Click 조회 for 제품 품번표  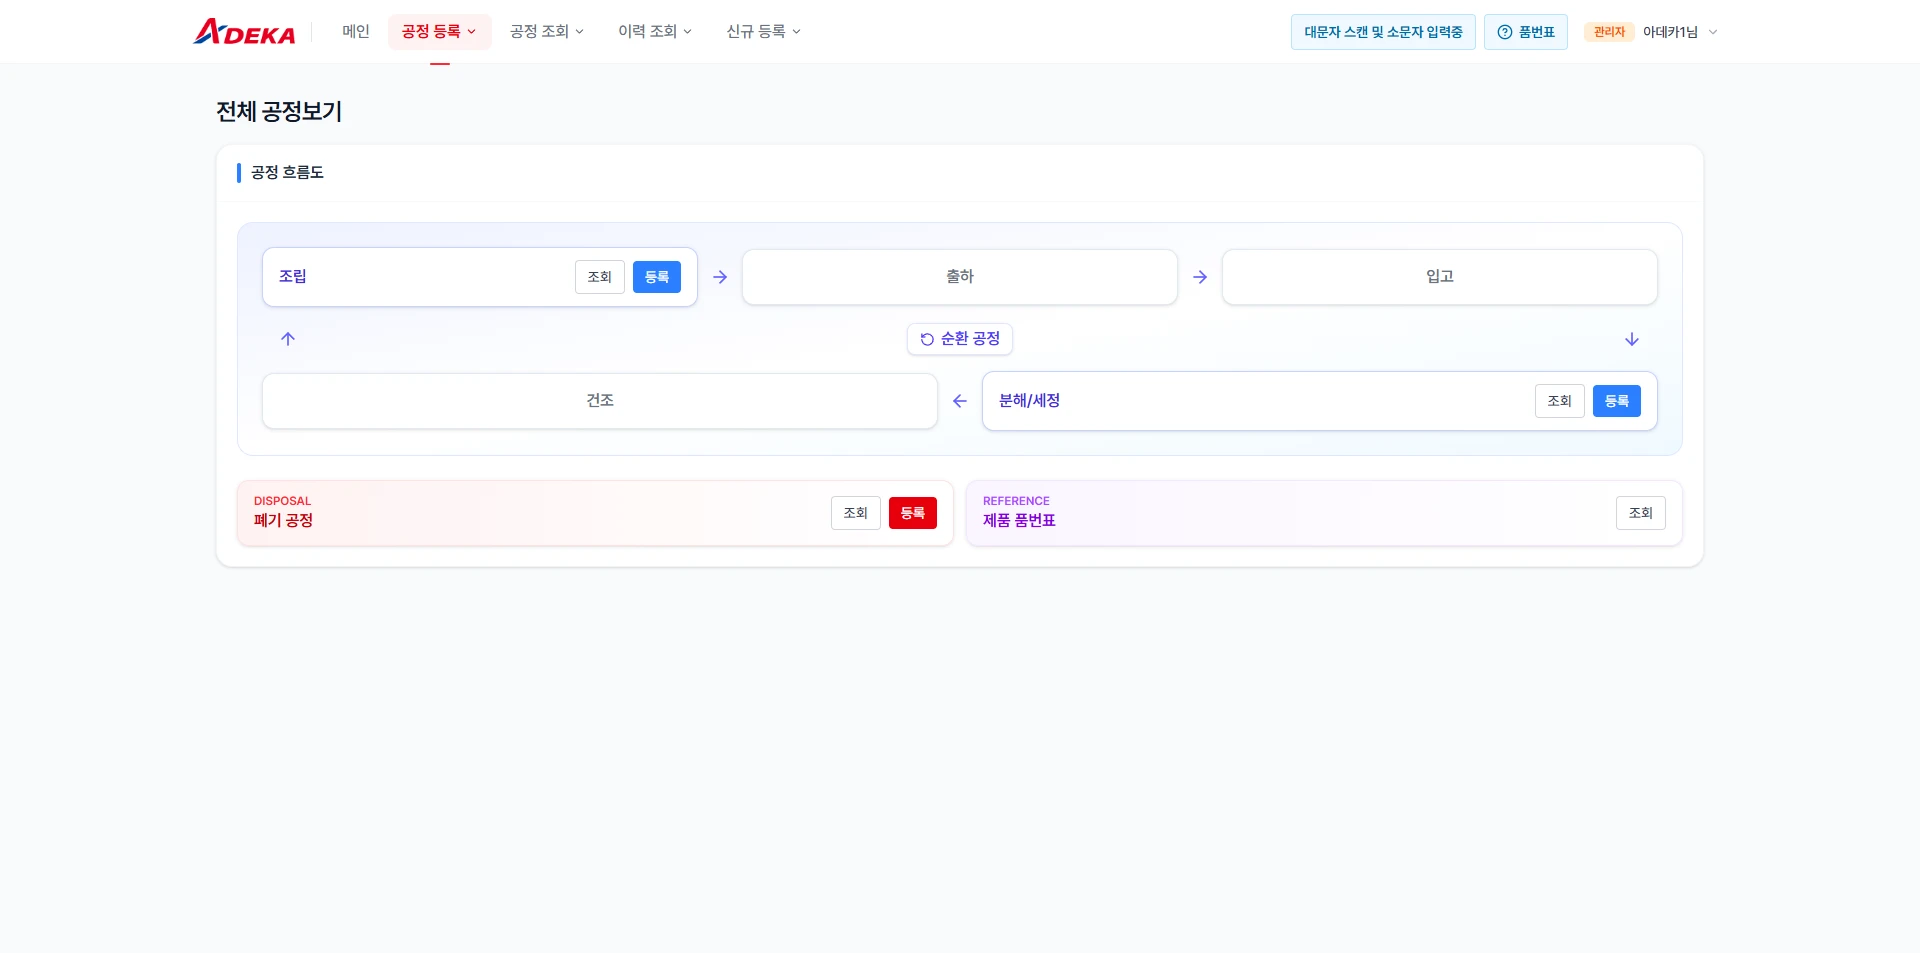pyautogui.click(x=1641, y=513)
